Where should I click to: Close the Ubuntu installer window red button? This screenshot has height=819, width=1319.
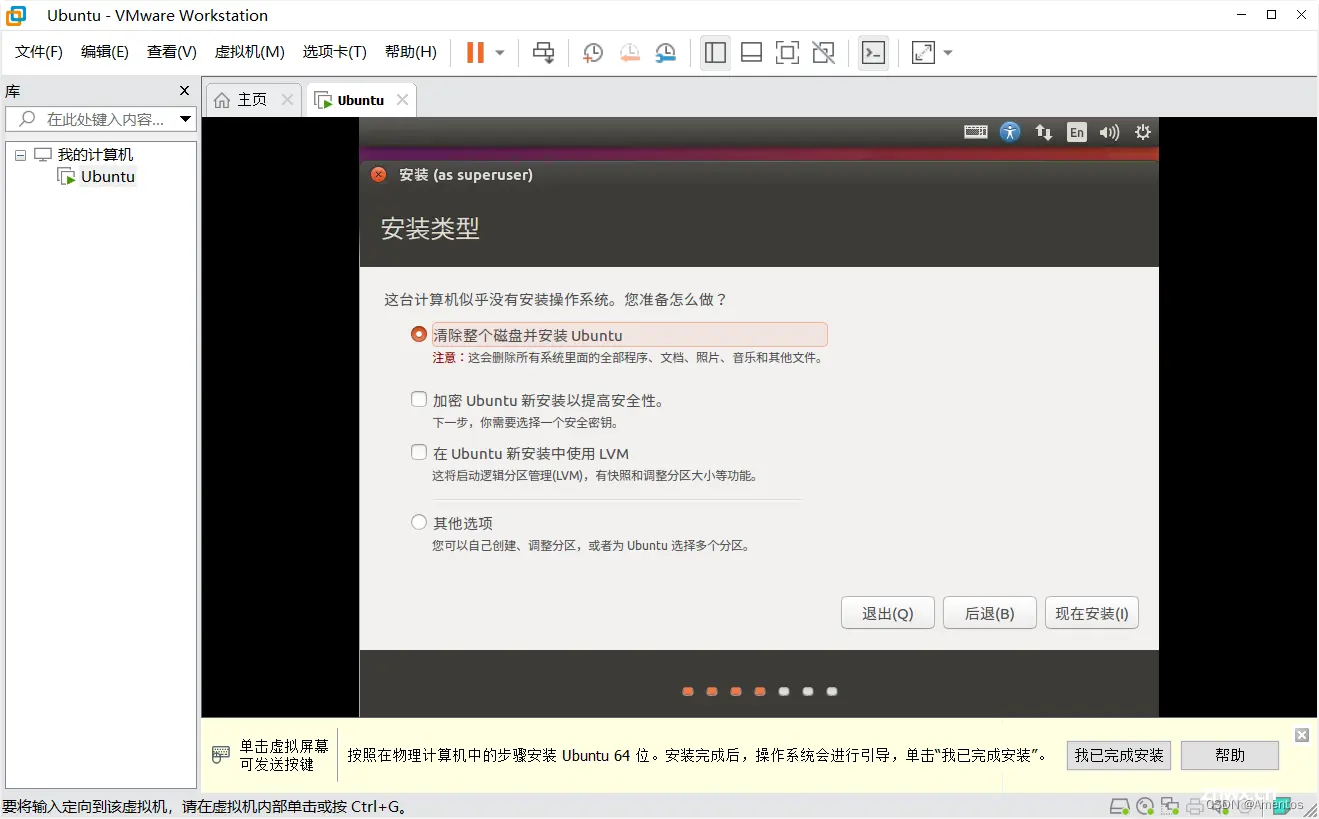click(x=378, y=174)
